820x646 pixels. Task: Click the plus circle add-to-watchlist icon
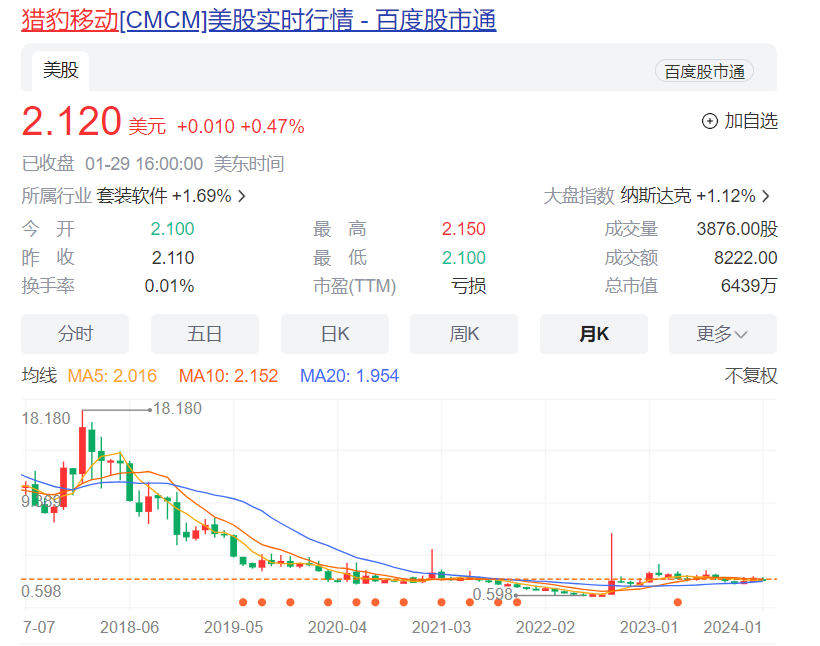[709, 121]
